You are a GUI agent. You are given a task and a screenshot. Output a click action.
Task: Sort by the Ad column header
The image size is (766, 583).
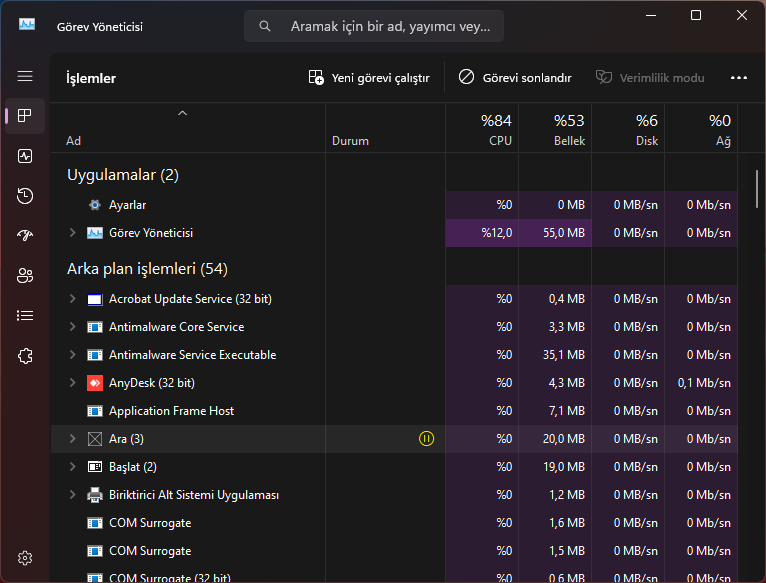188,128
